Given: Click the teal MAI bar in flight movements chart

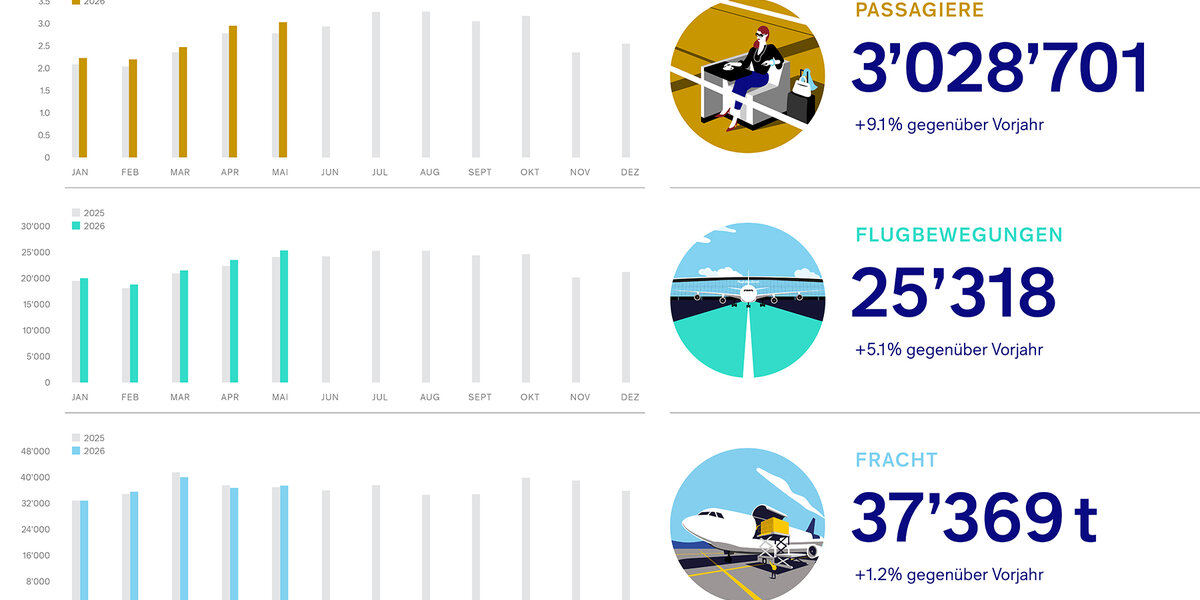Looking at the screenshot, I should (284, 316).
